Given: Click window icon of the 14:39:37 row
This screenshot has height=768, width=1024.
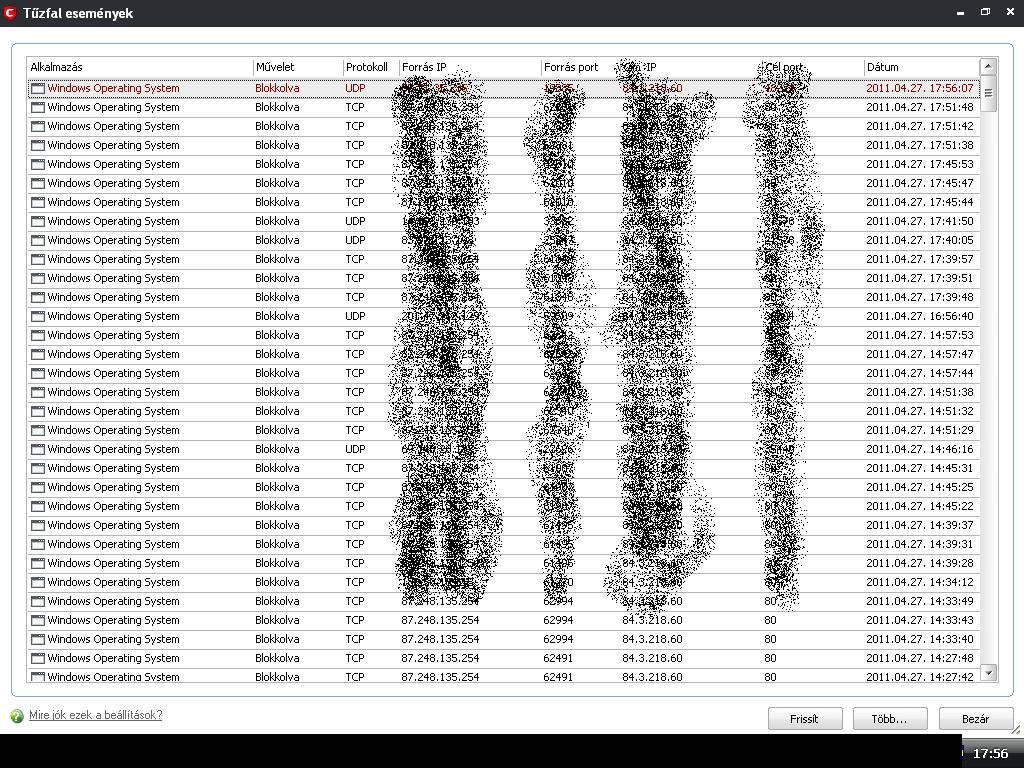Looking at the screenshot, I should click(x=38, y=525).
